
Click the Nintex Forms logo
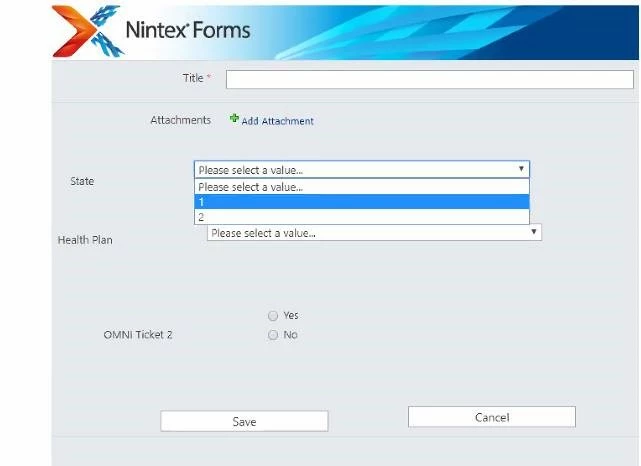pos(151,31)
